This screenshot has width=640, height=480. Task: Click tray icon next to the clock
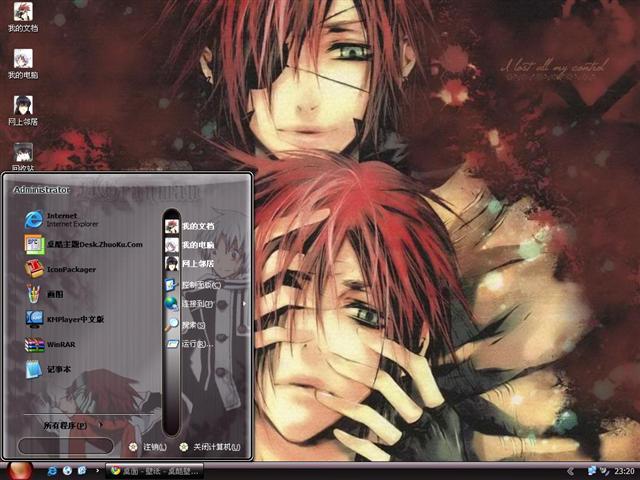pyautogui.click(x=604, y=471)
